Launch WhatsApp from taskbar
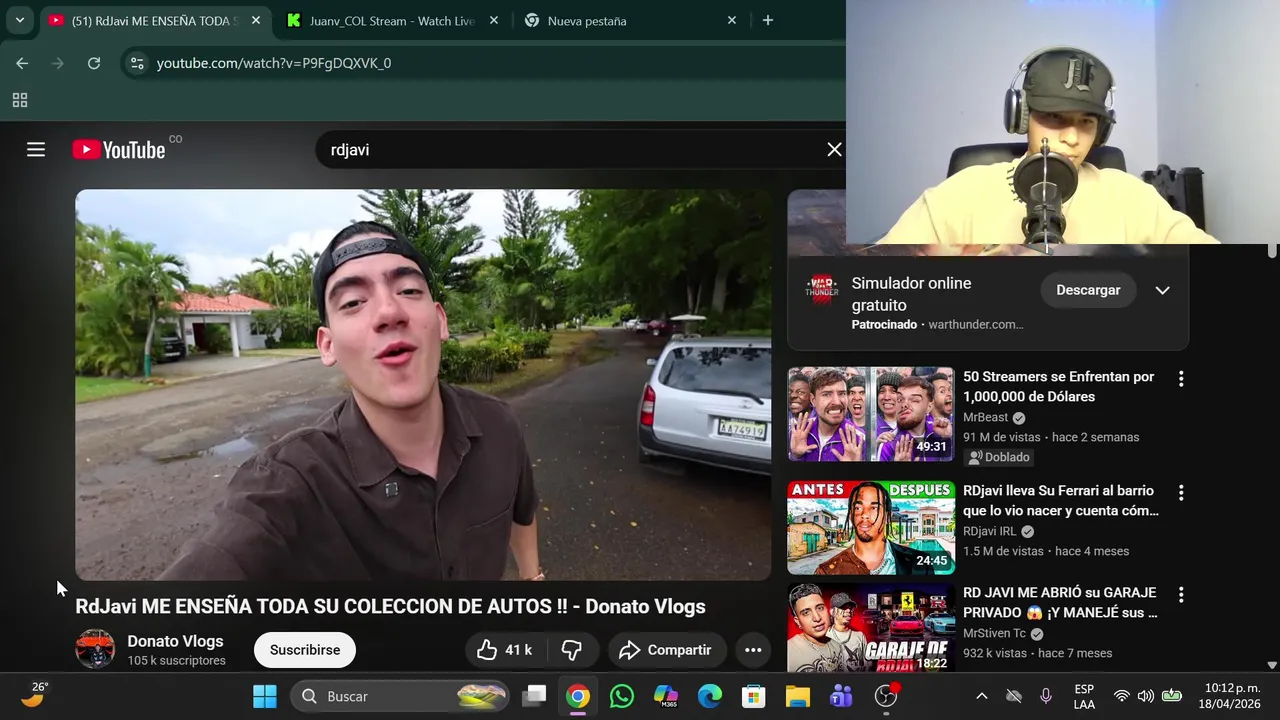 point(622,696)
